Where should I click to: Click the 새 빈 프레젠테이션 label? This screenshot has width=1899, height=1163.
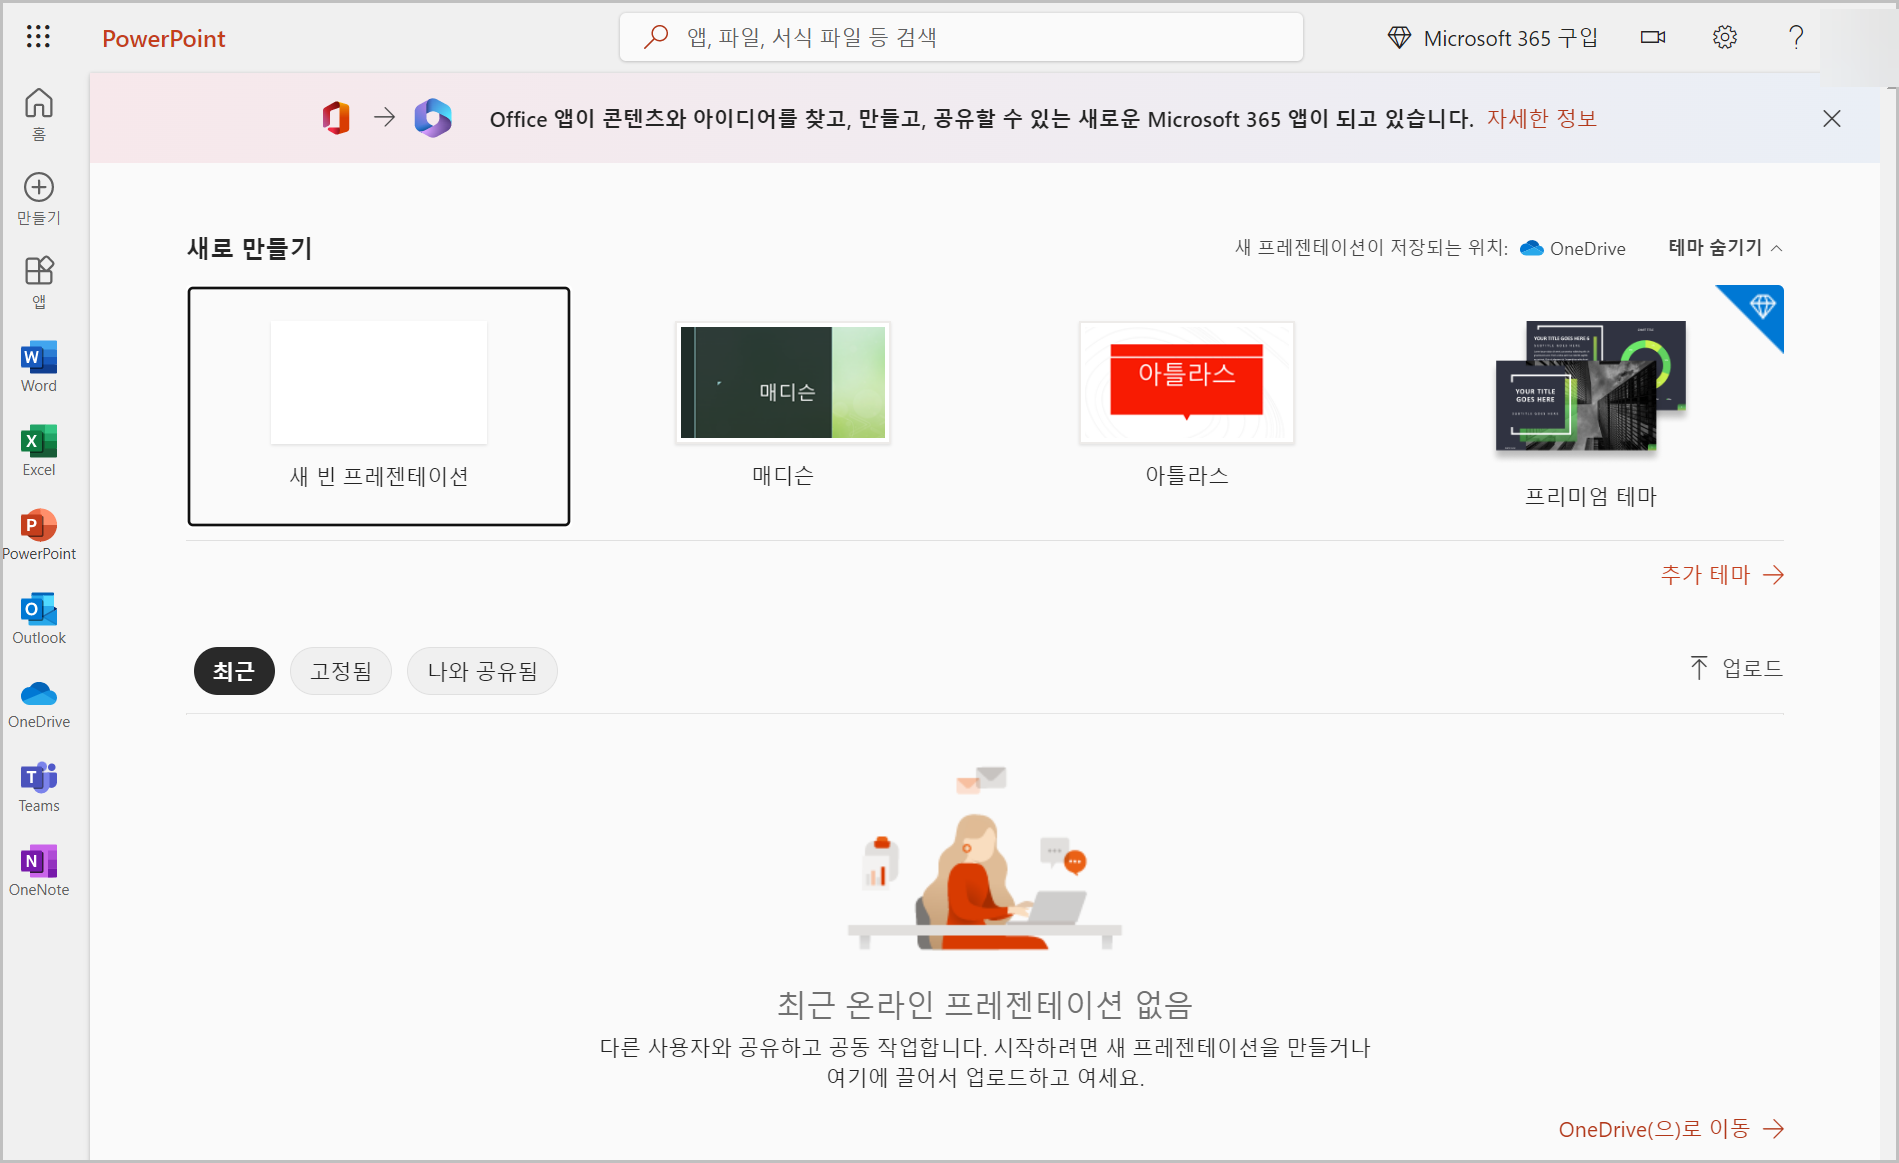point(379,476)
